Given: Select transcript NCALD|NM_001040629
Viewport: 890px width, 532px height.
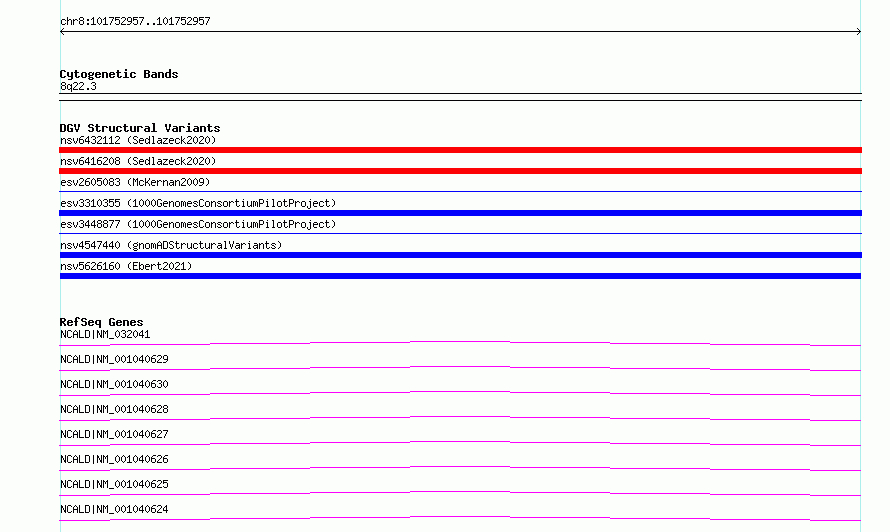Looking at the screenshot, I should click(x=114, y=359).
